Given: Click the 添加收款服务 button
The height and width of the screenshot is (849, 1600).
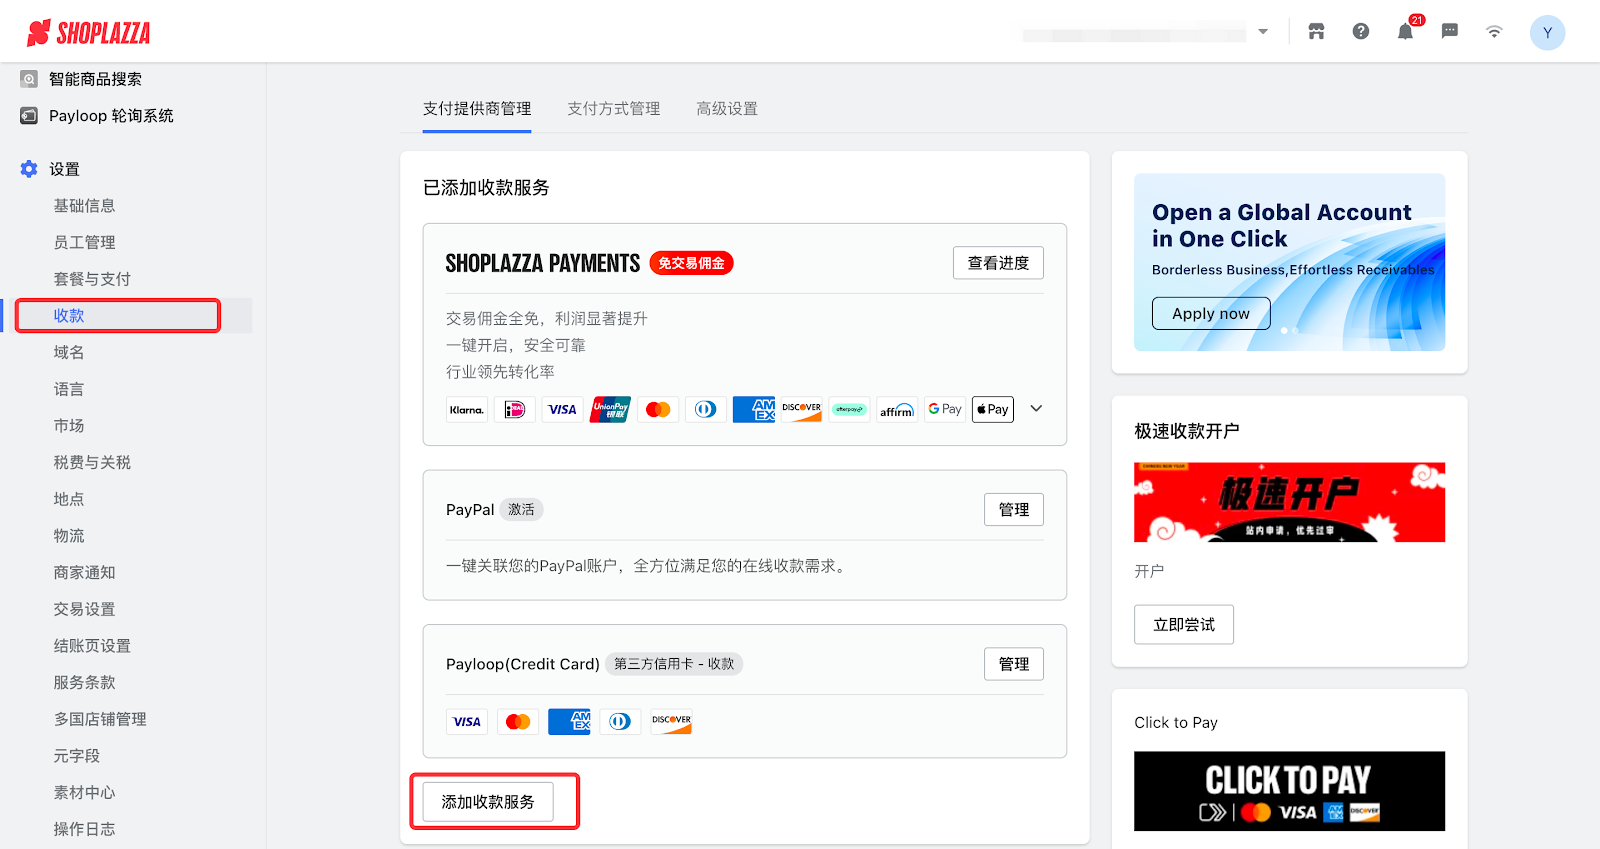Looking at the screenshot, I should pyautogui.click(x=488, y=802).
